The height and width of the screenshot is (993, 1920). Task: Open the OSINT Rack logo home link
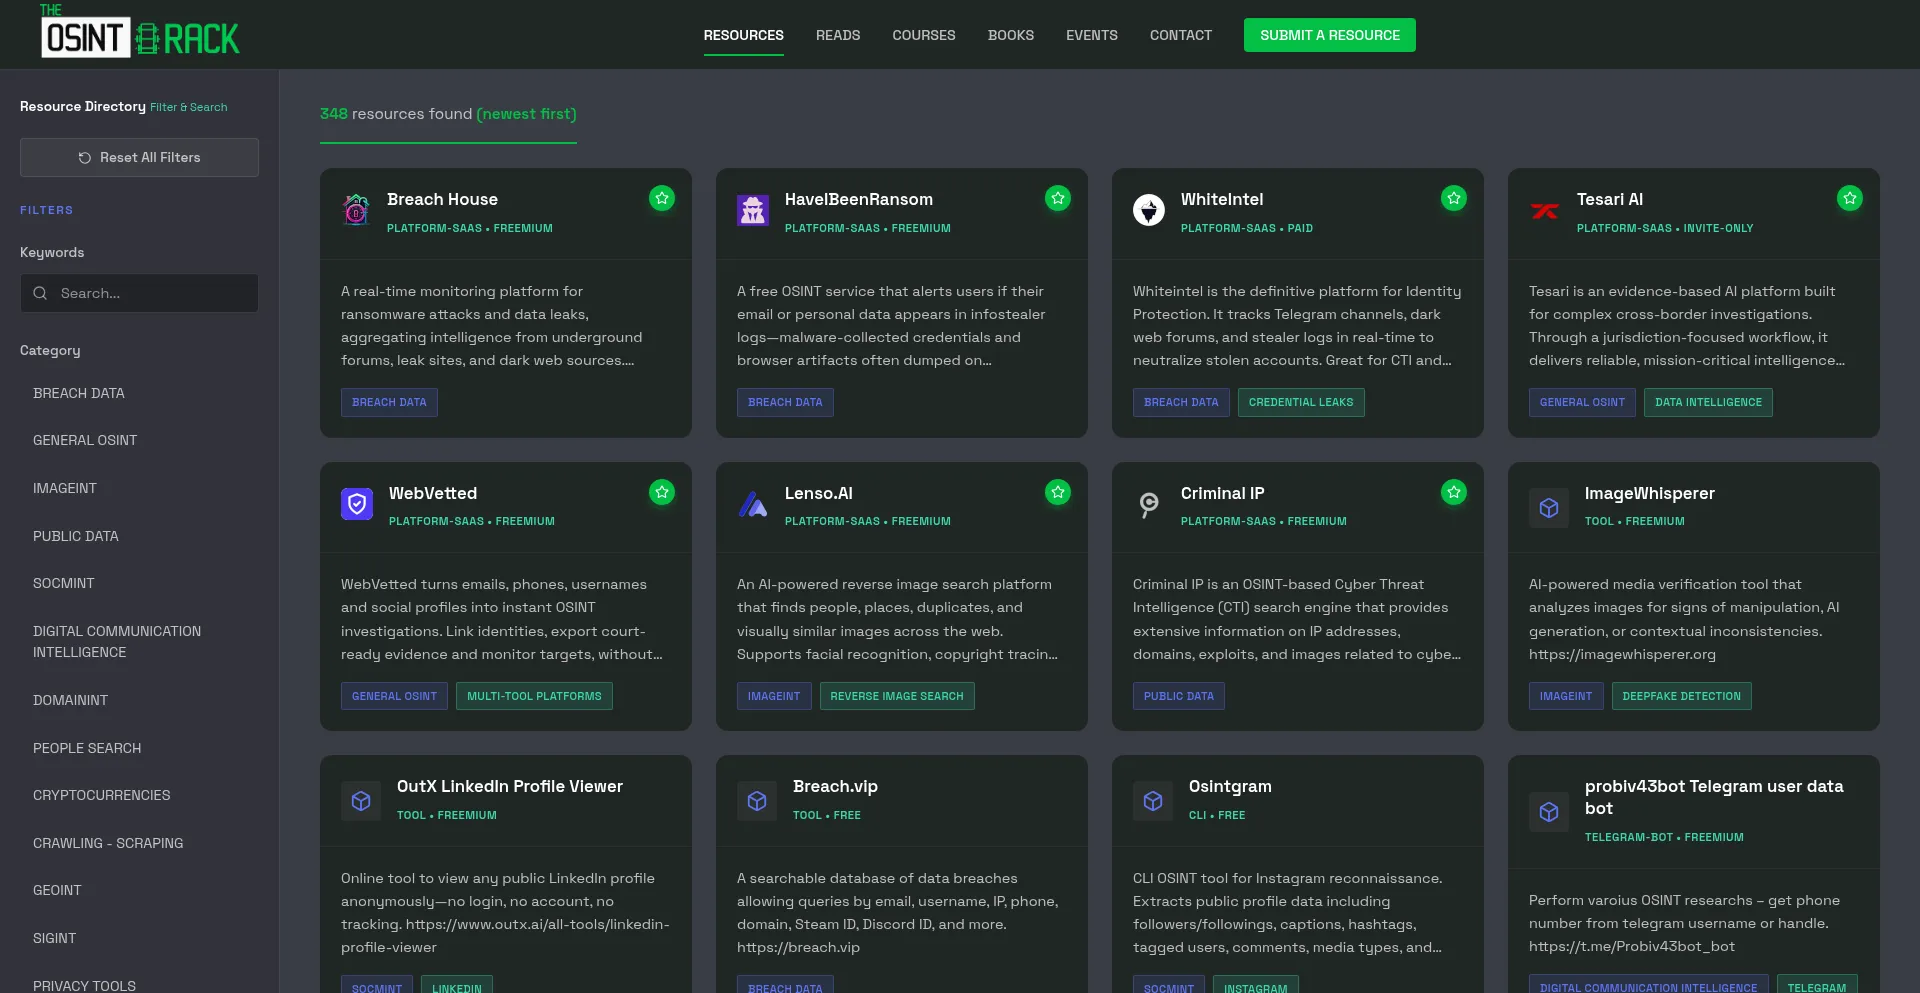140,32
